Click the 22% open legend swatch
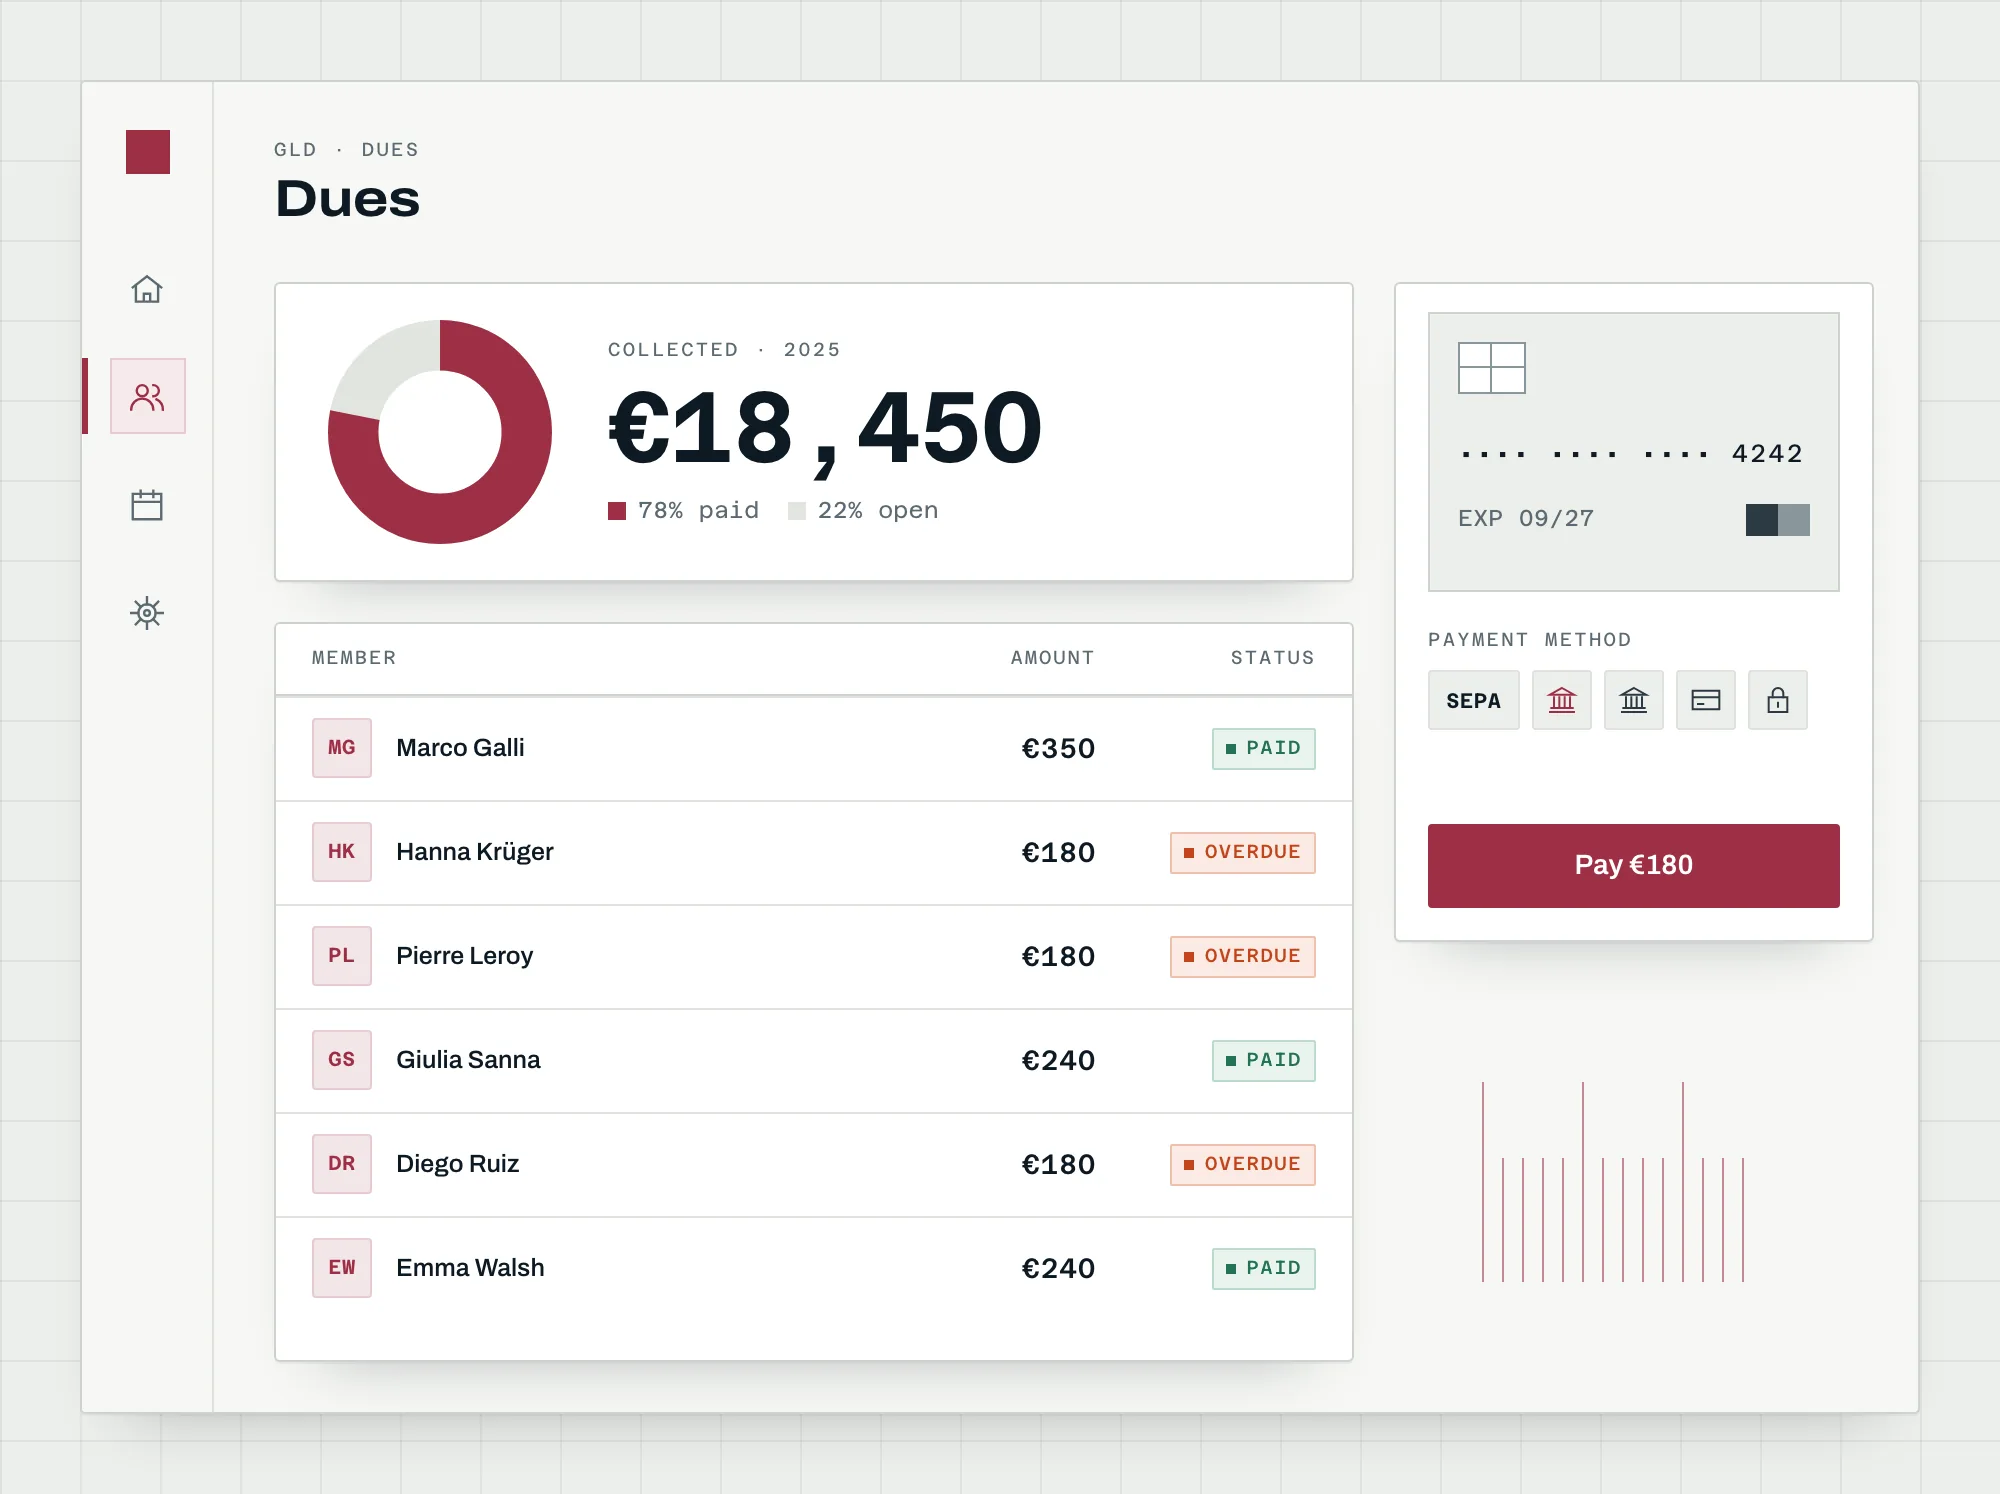This screenshot has height=1494, width=2000. click(797, 511)
